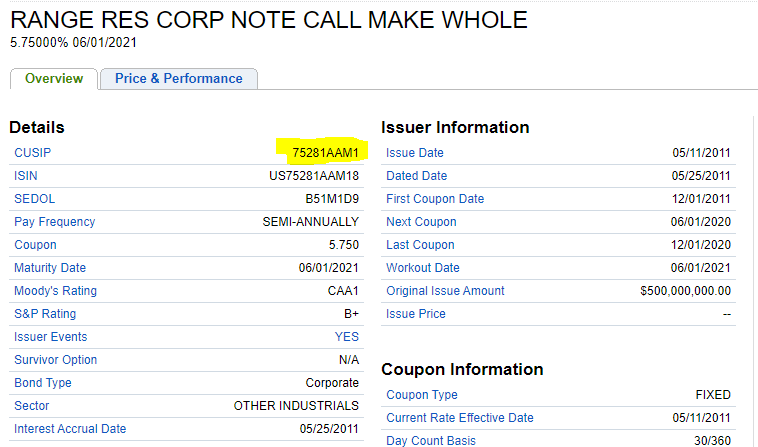
Task: Click the Issue Date label
Action: [415, 153]
